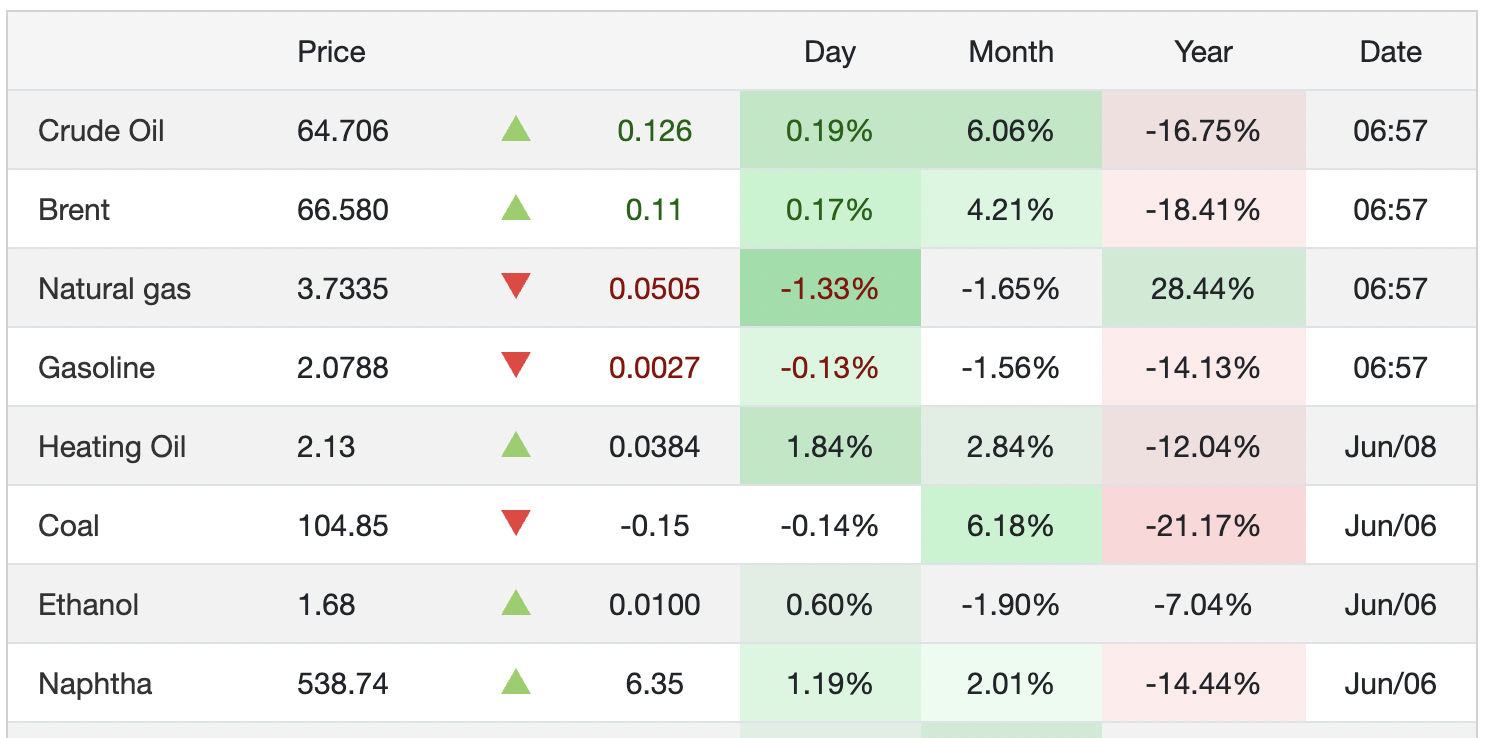Click the -7.04% Year cell for Ethanol
Viewport: 1490px width, 738px height.
click(x=1203, y=605)
